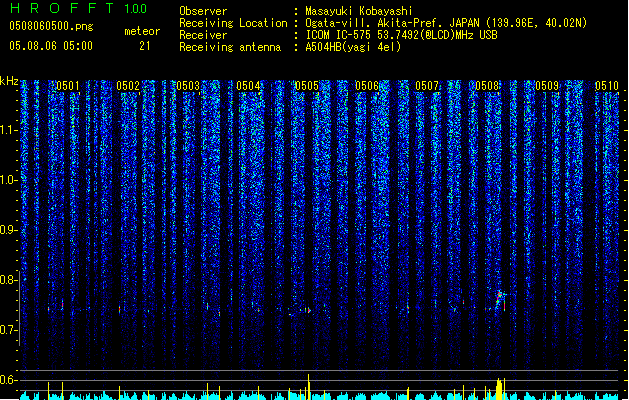Click the 0507 time marker
629x400 pixels.
(427, 85)
